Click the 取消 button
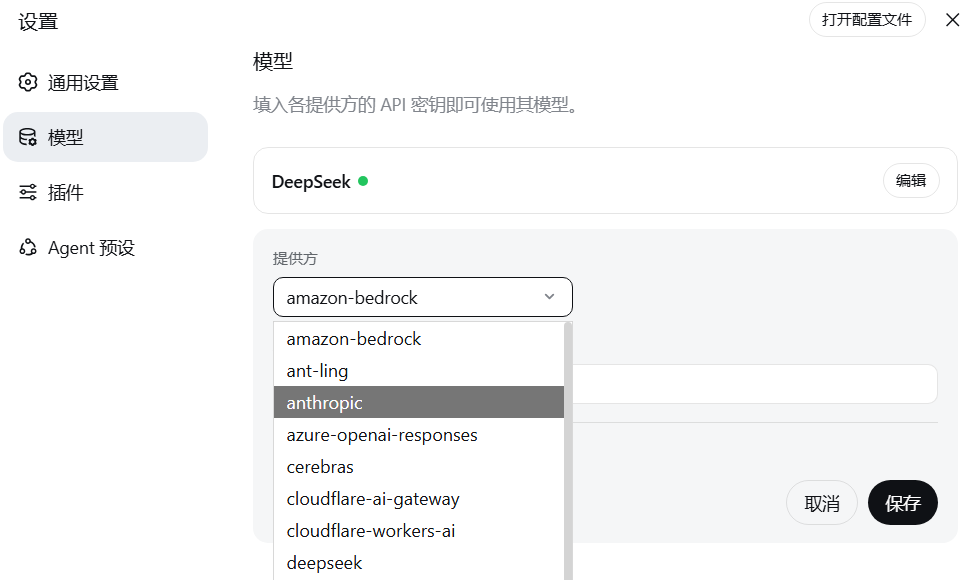The width and height of the screenshot is (978, 580). [821, 503]
